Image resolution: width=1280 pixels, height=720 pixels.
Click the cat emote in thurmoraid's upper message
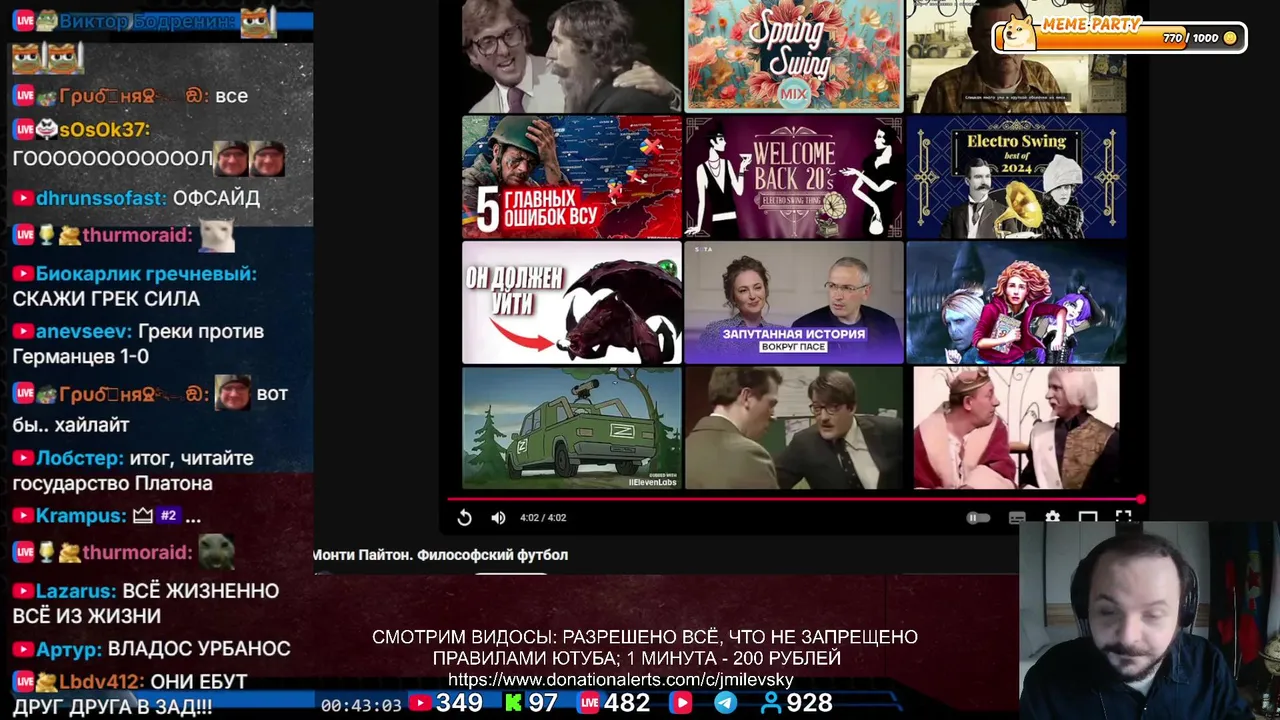[x=217, y=236]
